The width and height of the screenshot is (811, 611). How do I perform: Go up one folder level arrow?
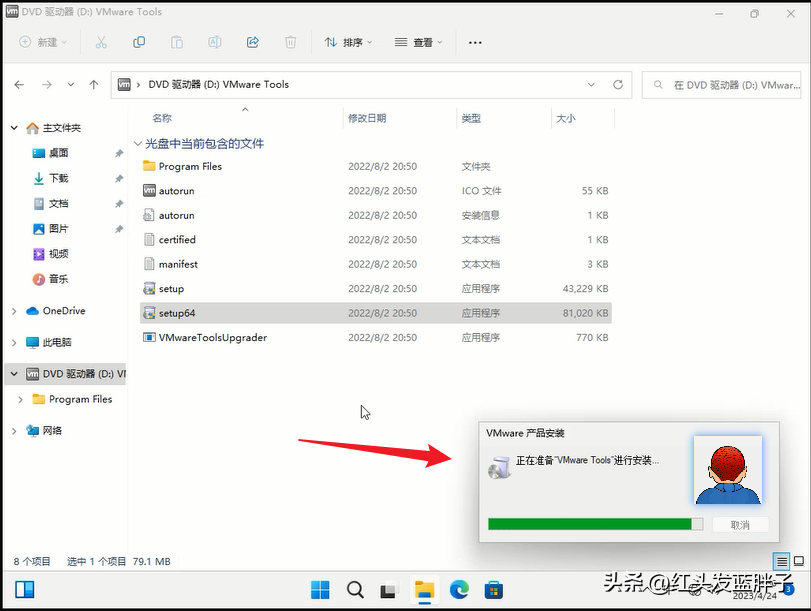[94, 84]
